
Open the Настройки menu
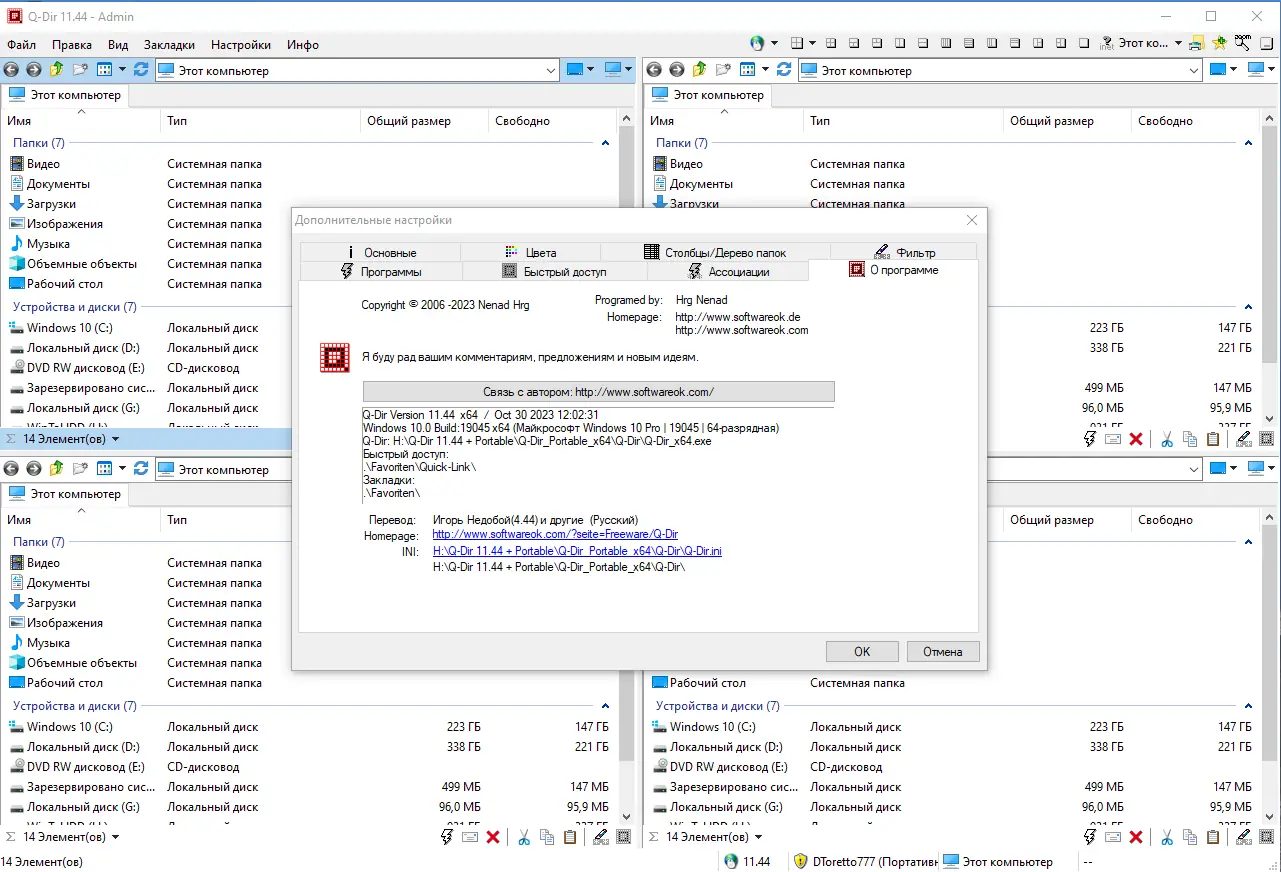point(241,45)
